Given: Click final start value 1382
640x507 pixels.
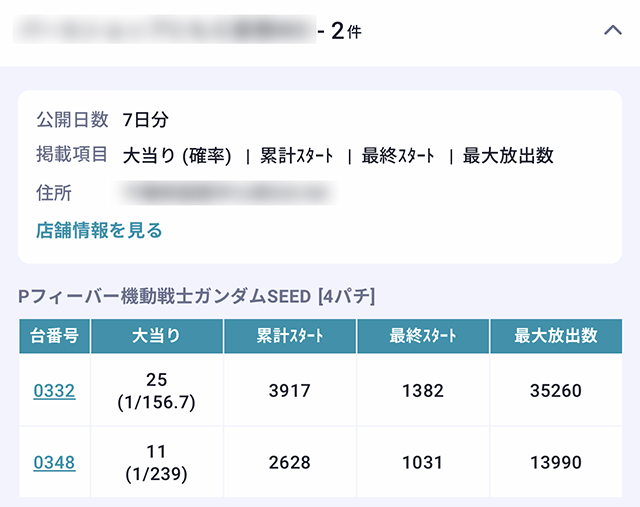Looking at the screenshot, I should click(x=422, y=391).
